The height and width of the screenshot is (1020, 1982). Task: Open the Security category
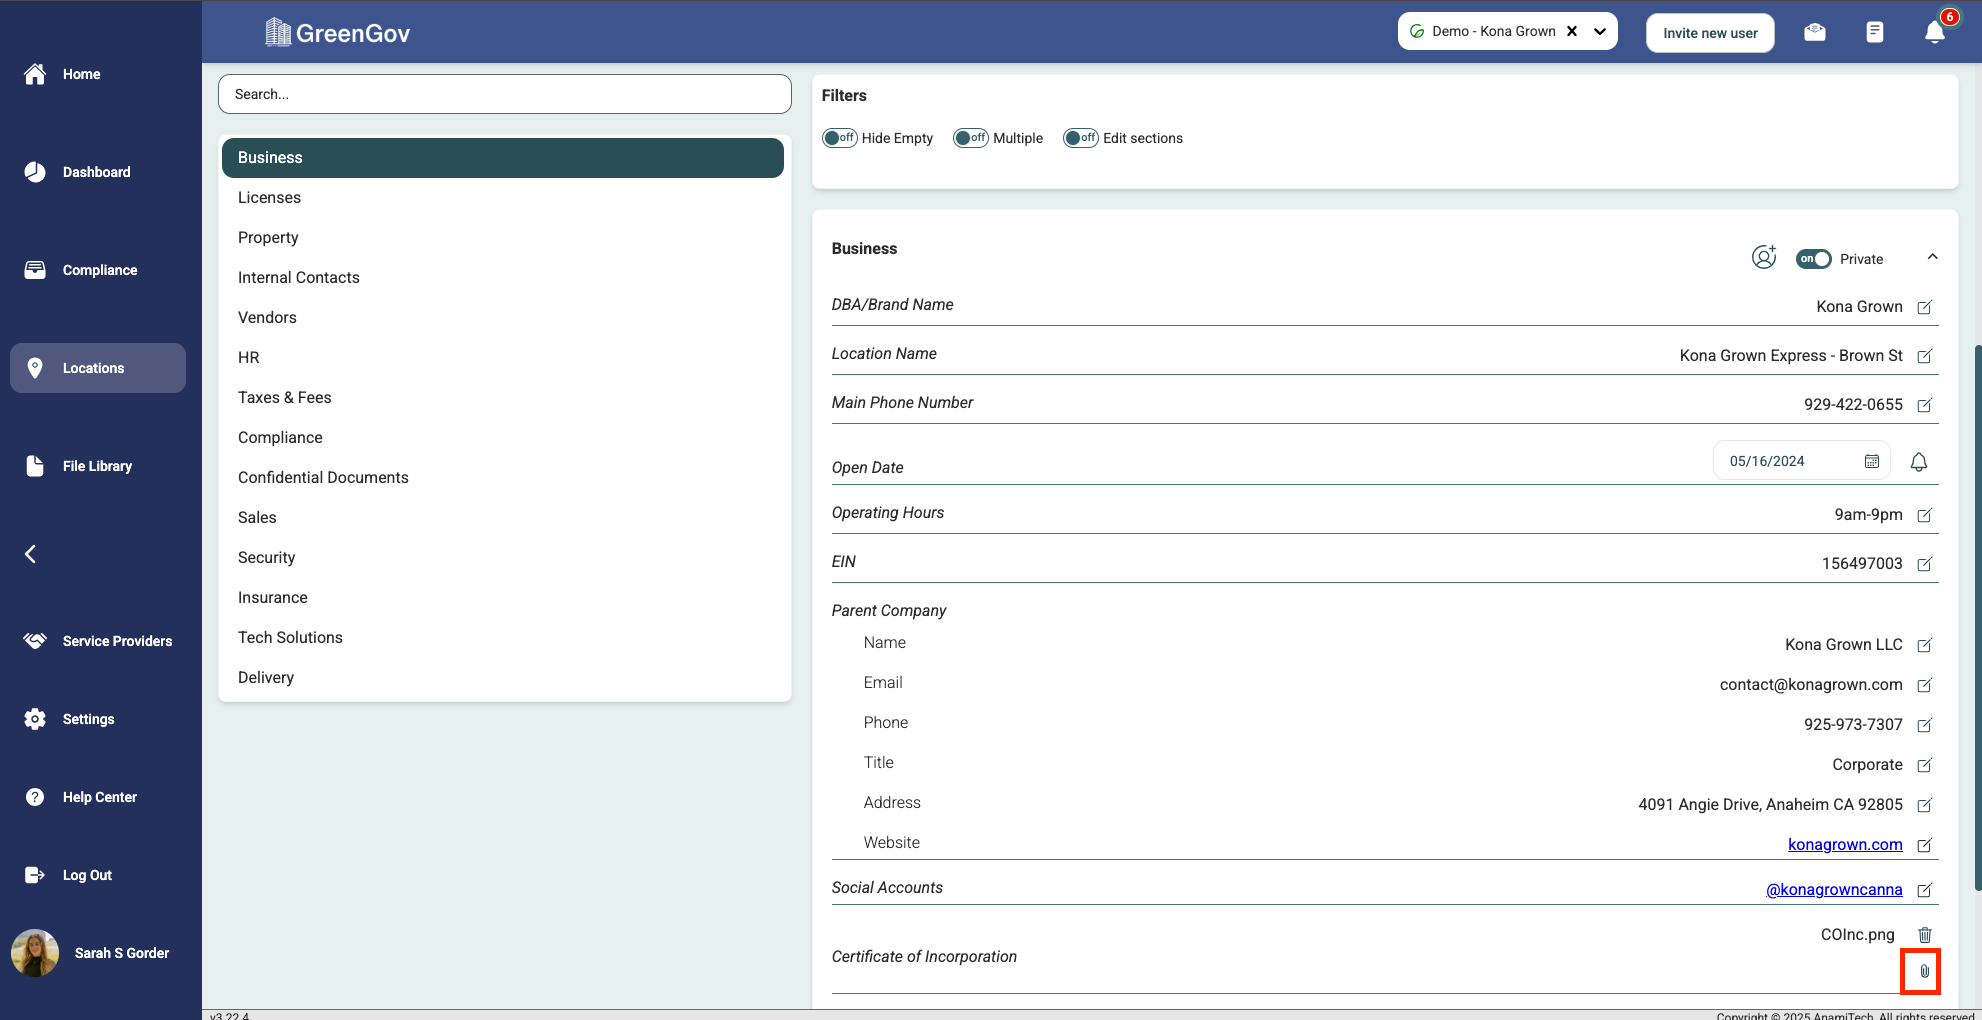click(x=503, y=558)
